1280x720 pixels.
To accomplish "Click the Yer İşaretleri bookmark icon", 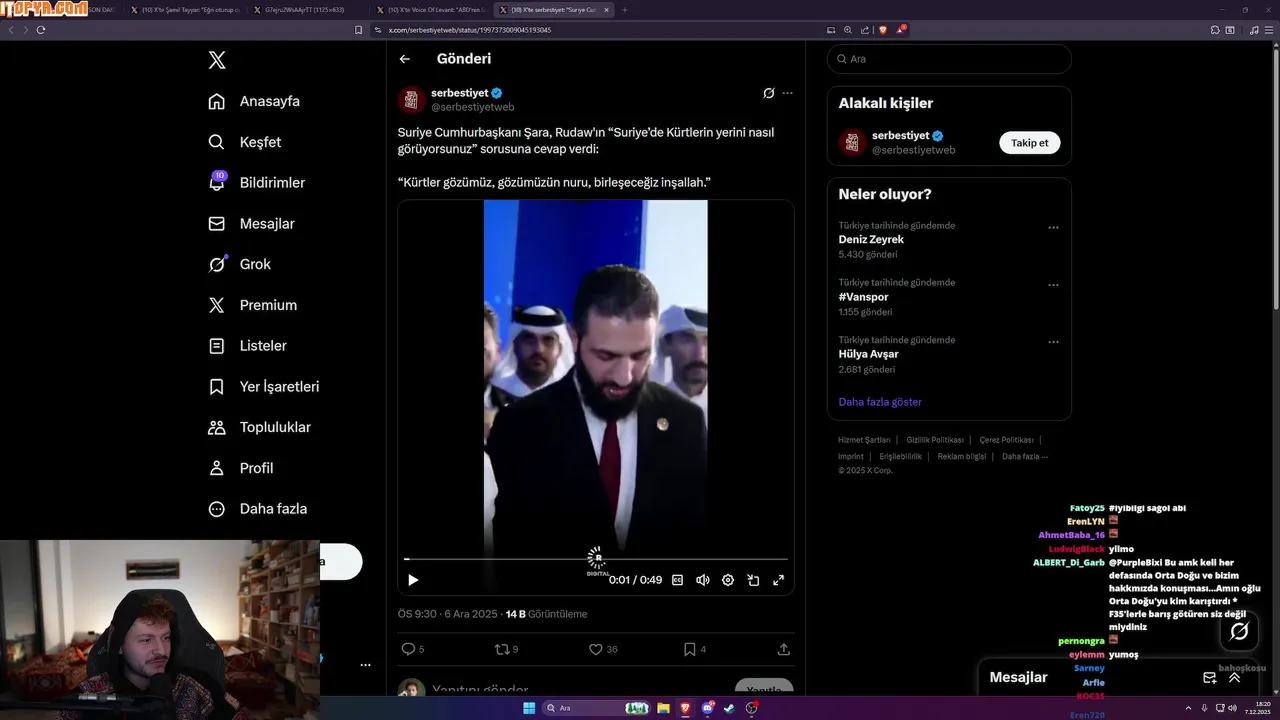I will click(x=216, y=387).
